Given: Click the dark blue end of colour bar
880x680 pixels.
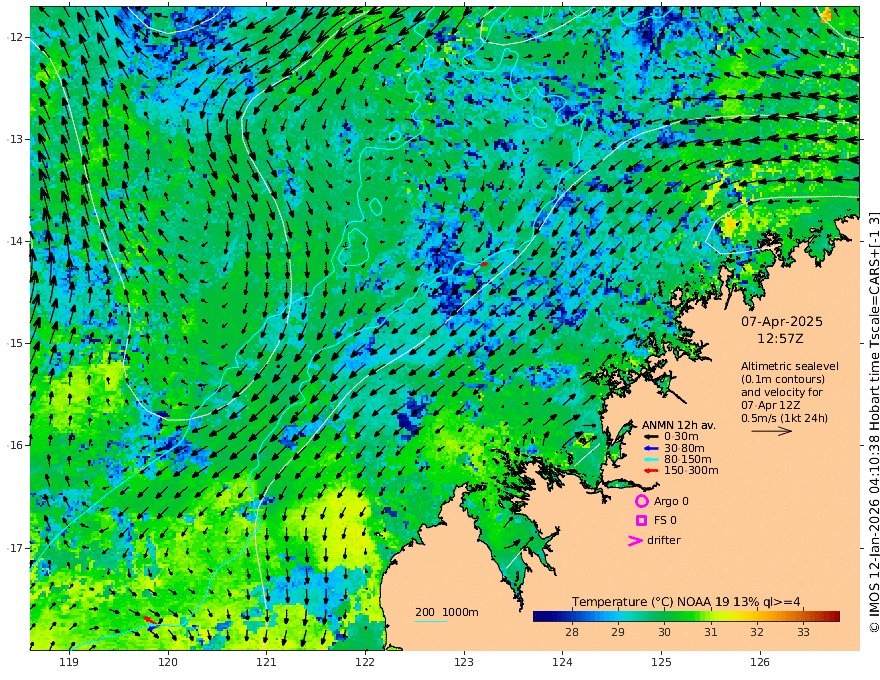Looking at the screenshot, I should pos(537,616).
